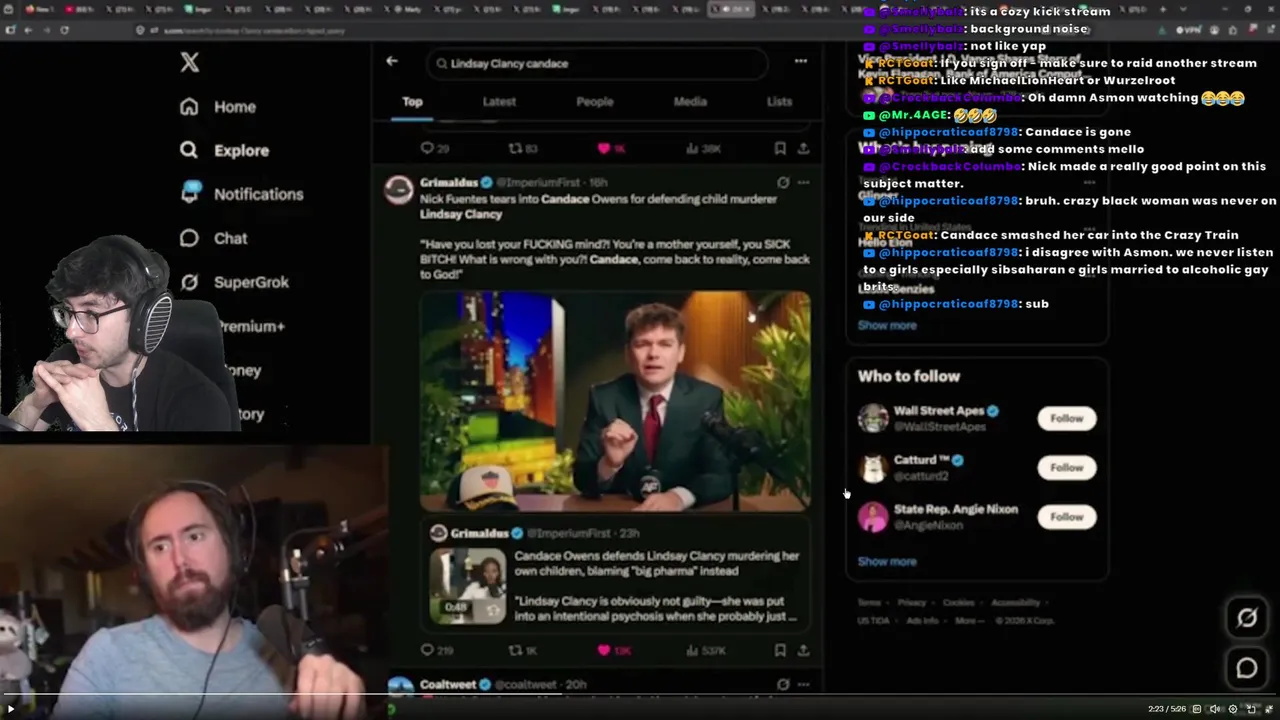Screen dimensions: 1280x720
Task: Expand Show more above Who to follow
Action: (887, 325)
